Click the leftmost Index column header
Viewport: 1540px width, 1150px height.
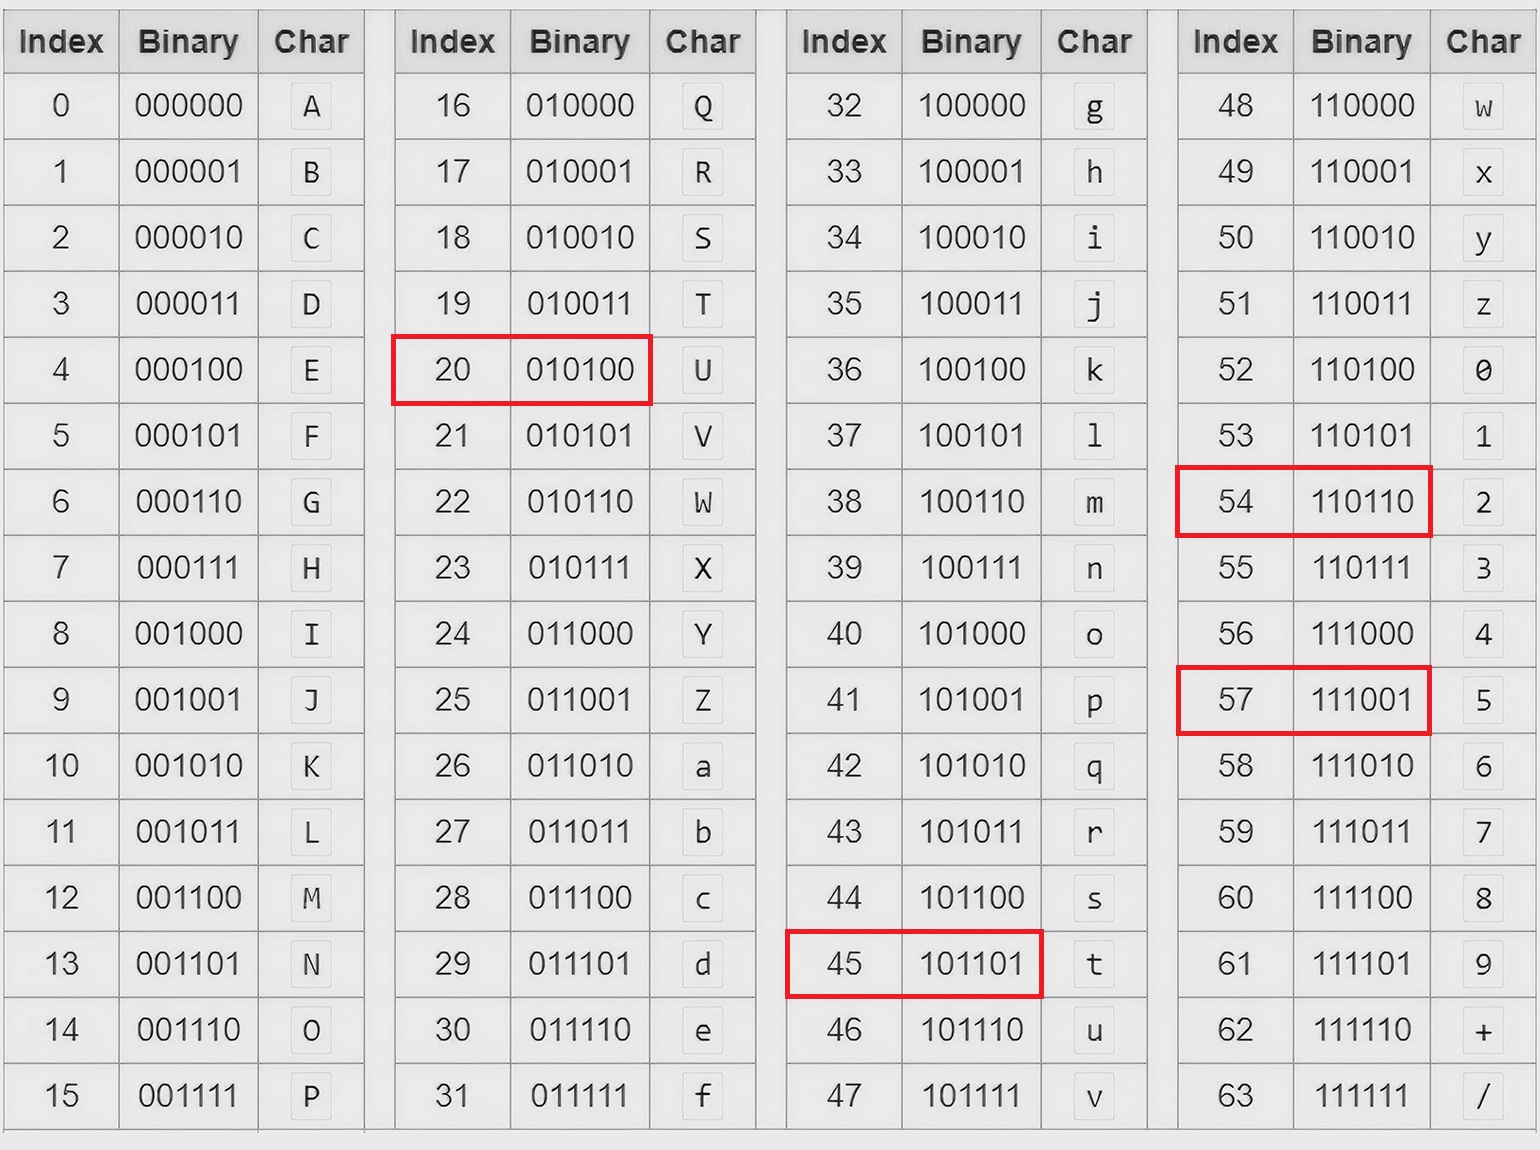(x=61, y=42)
